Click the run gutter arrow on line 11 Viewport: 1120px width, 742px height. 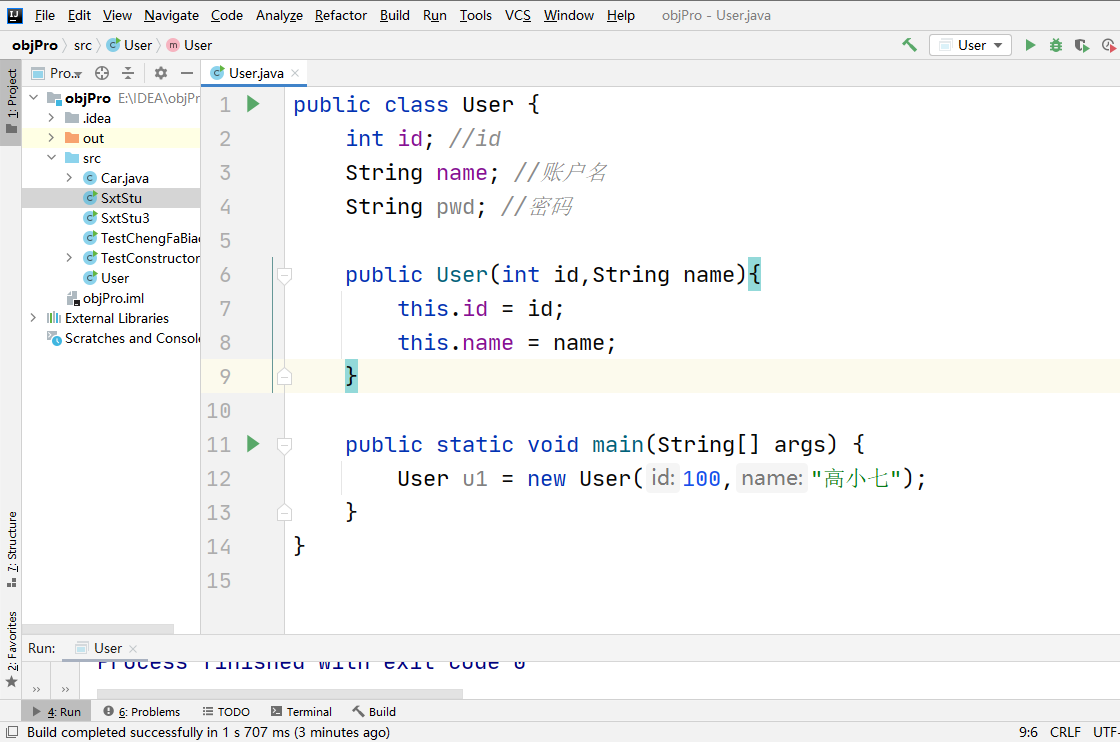[253, 444]
